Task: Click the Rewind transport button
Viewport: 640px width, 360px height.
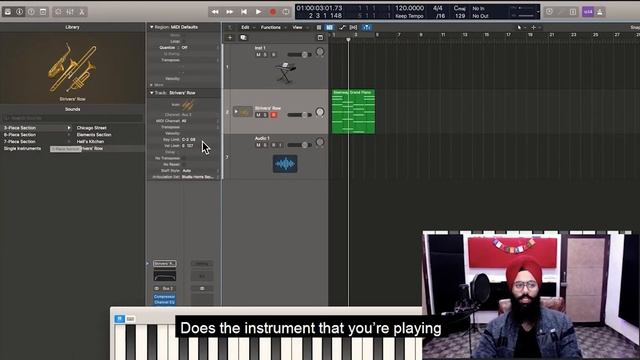Action: 215,12
